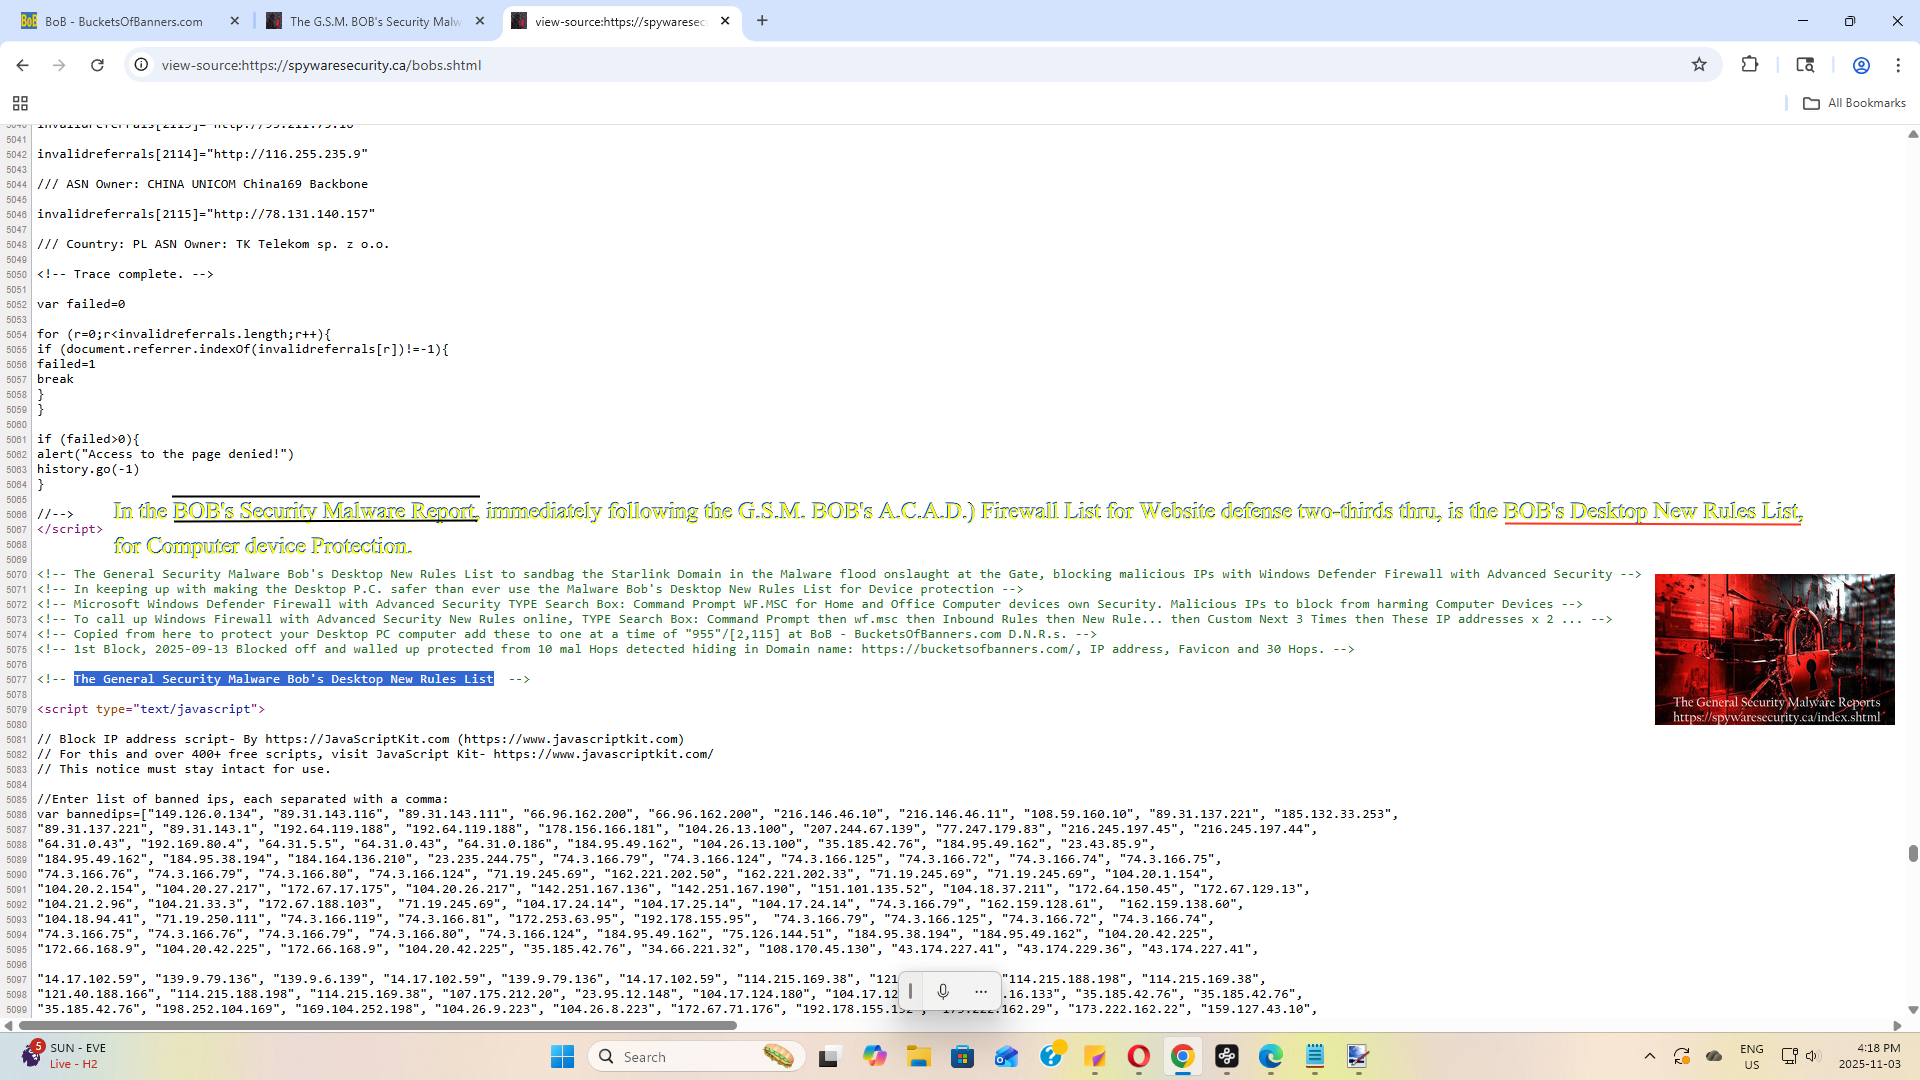Open more options on the floating voice toolbar
Screen dimensions: 1920x1080
point(981,991)
